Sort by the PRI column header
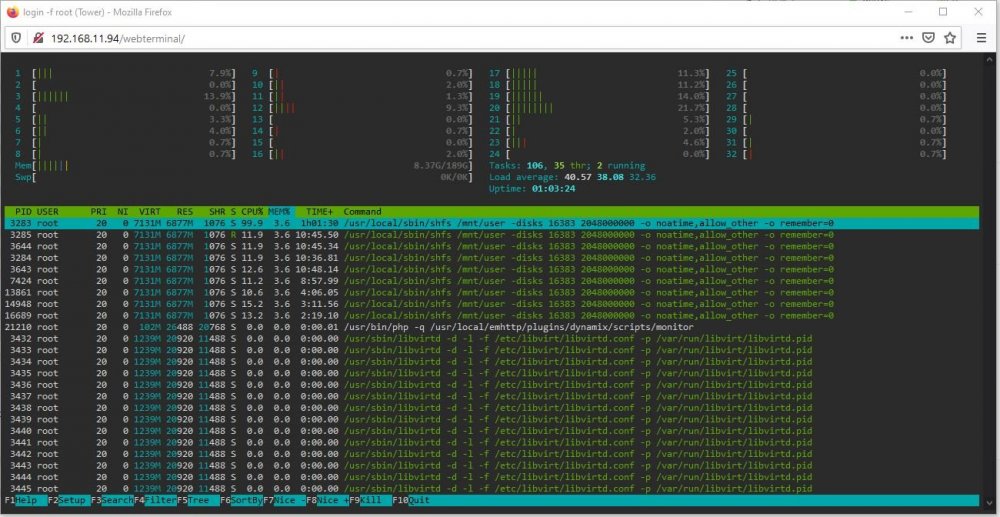The height and width of the screenshot is (517, 1000). (99, 212)
